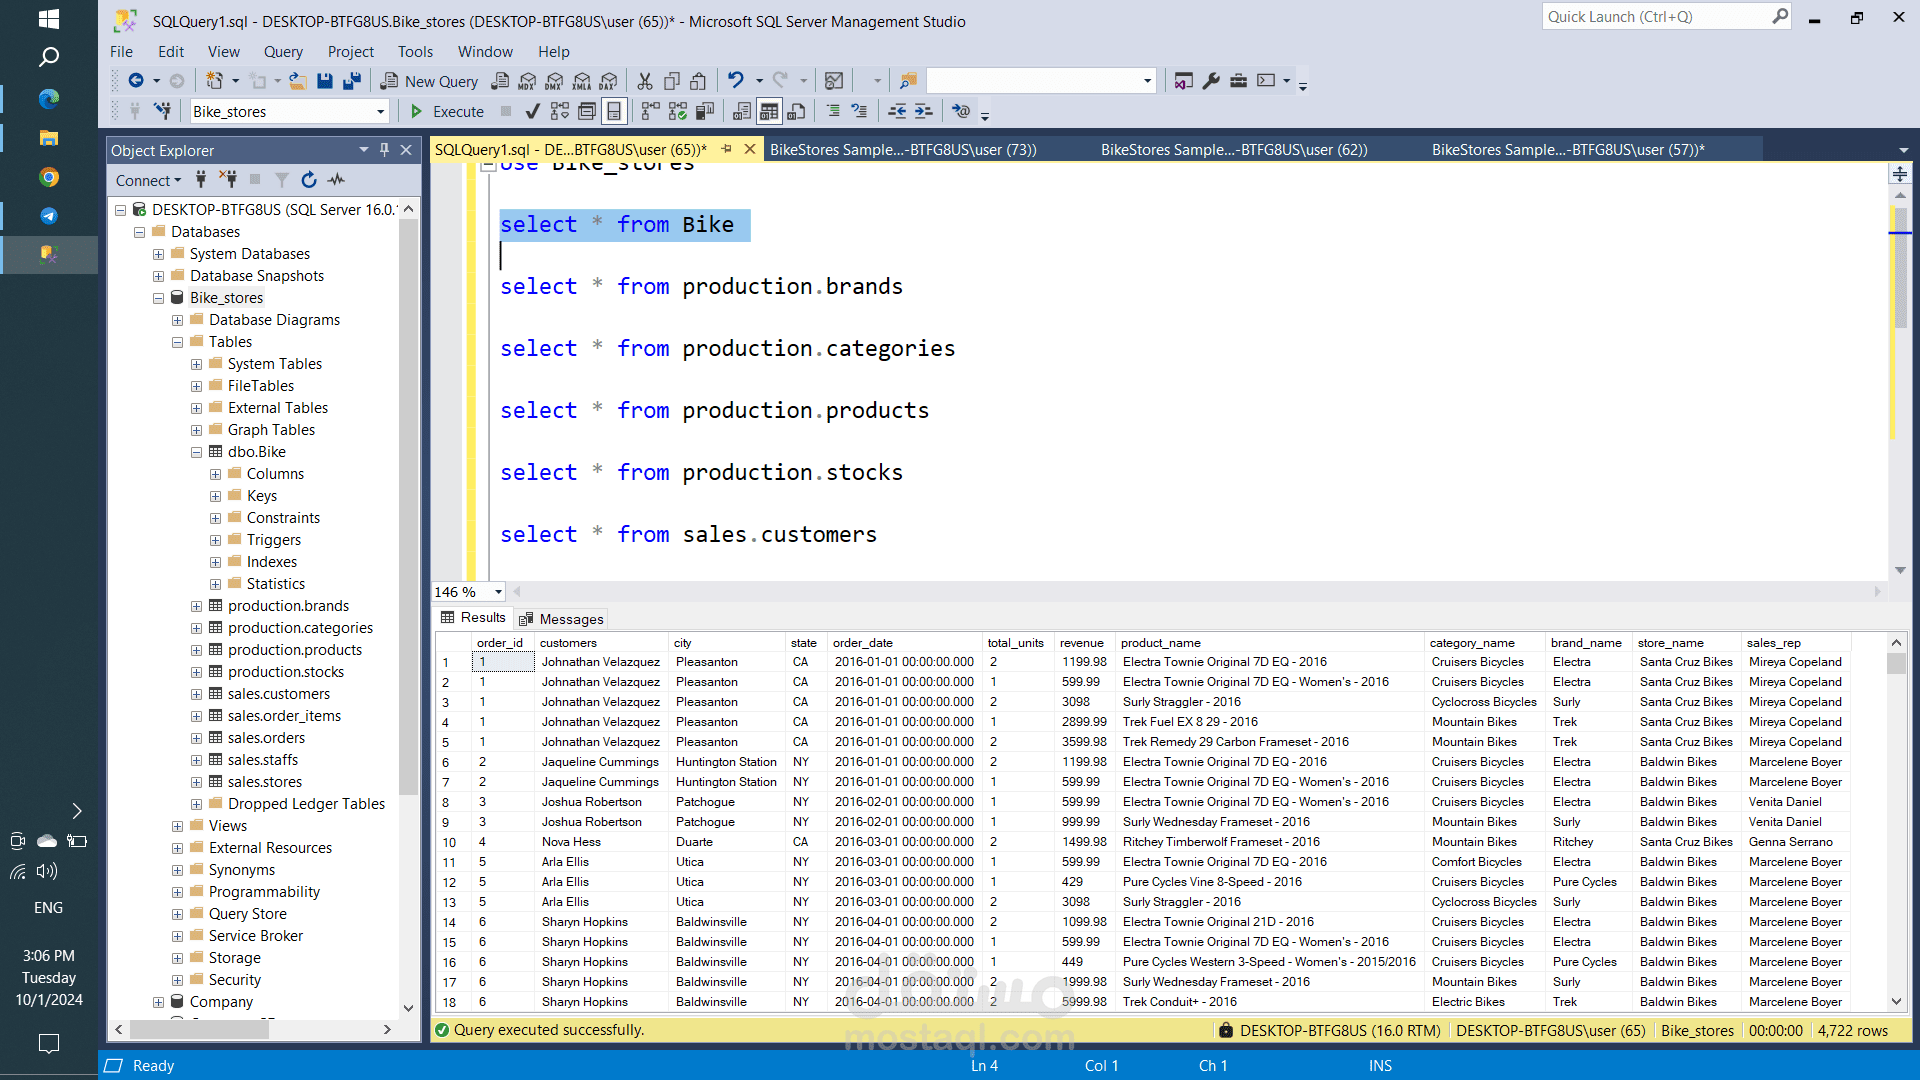Refresh the Object Explorer
This screenshot has width=1920, height=1080.
coord(309,180)
